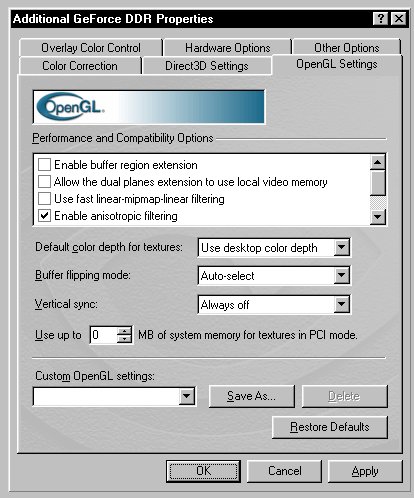The width and height of the screenshot is (414, 498).
Task: Expand the Buffer flipping mode dropdown
Action: 342,275
